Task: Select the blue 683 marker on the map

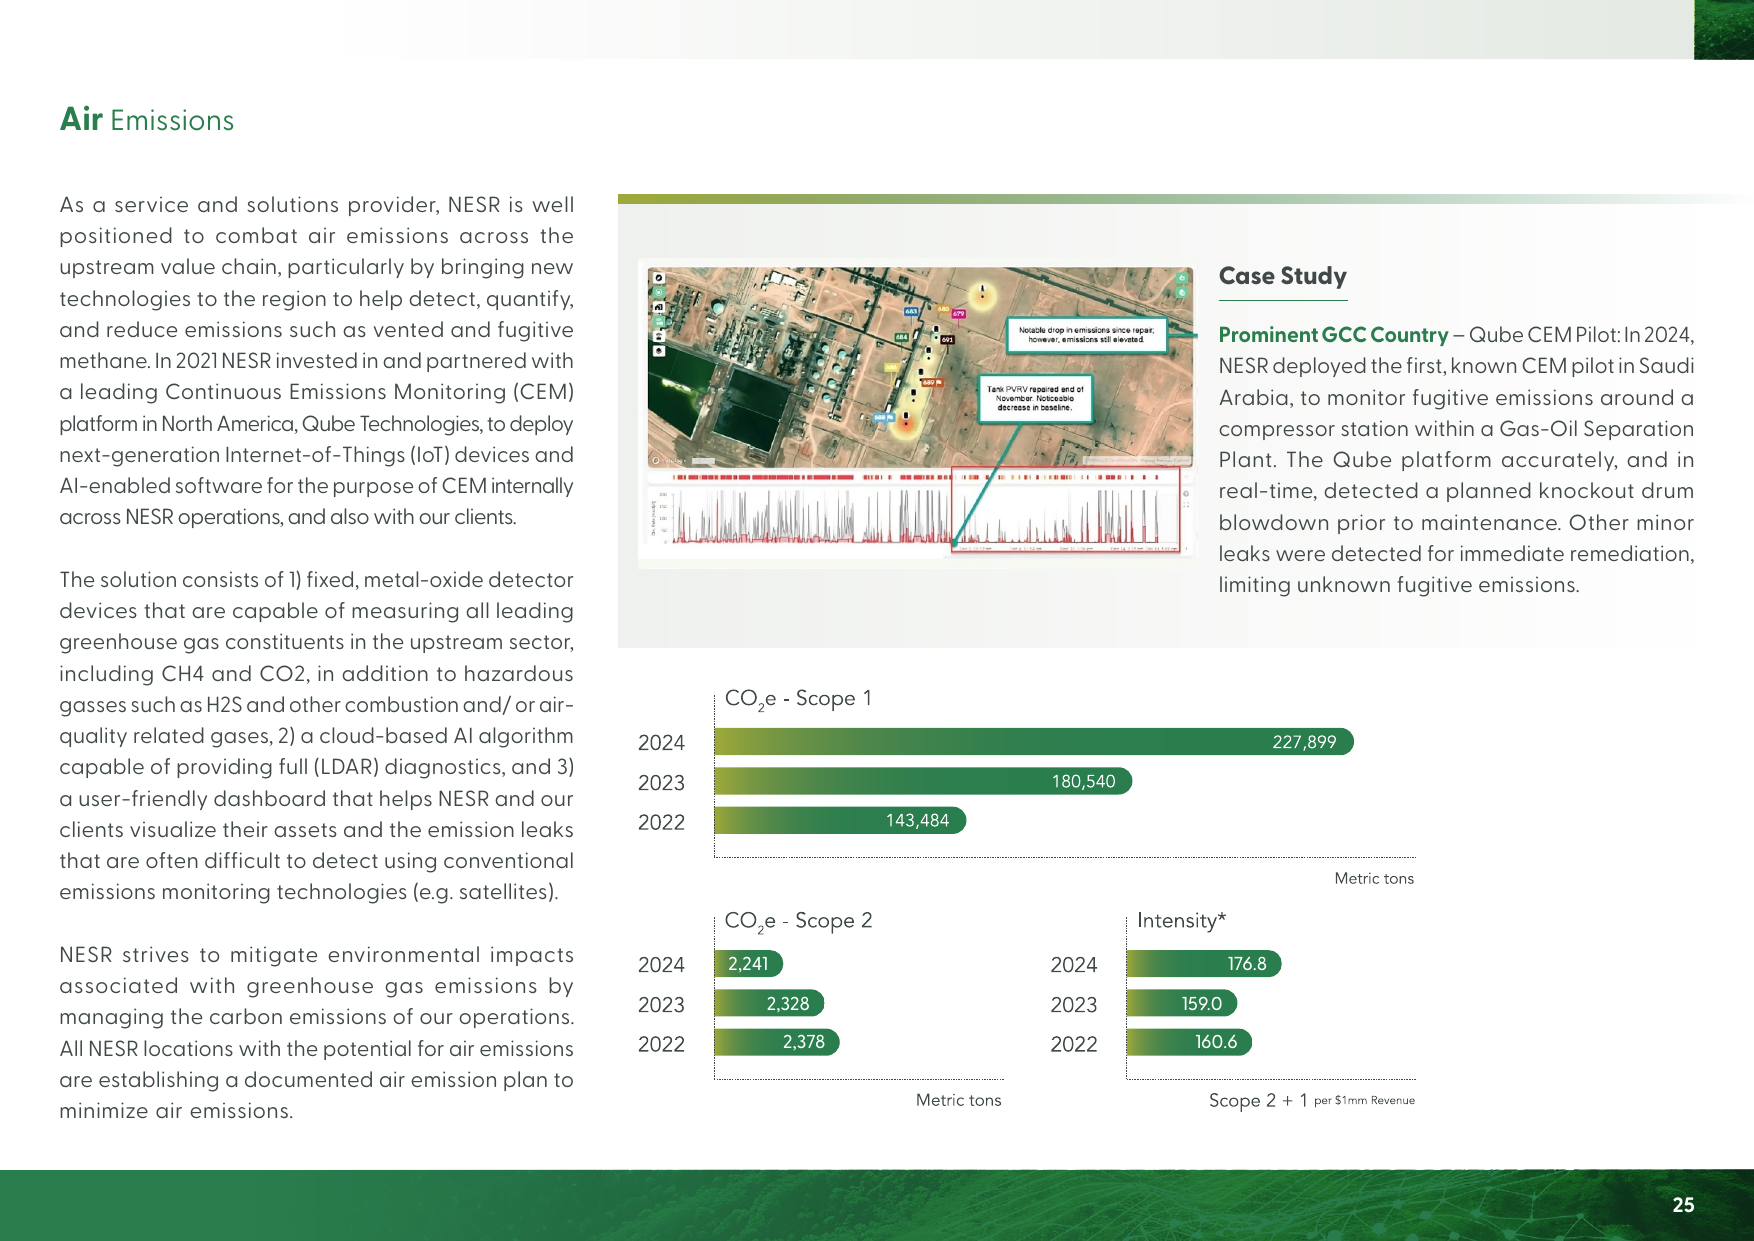Action: coord(911,312)
